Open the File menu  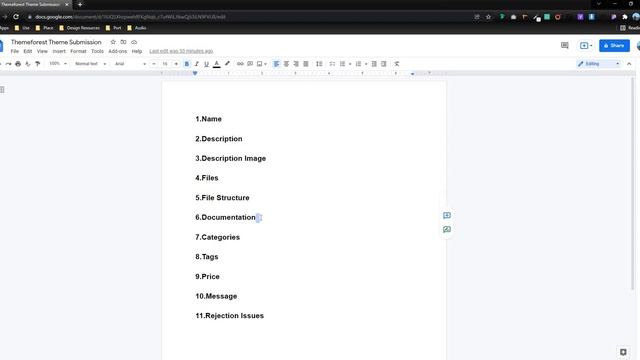(x=15, y=51)
